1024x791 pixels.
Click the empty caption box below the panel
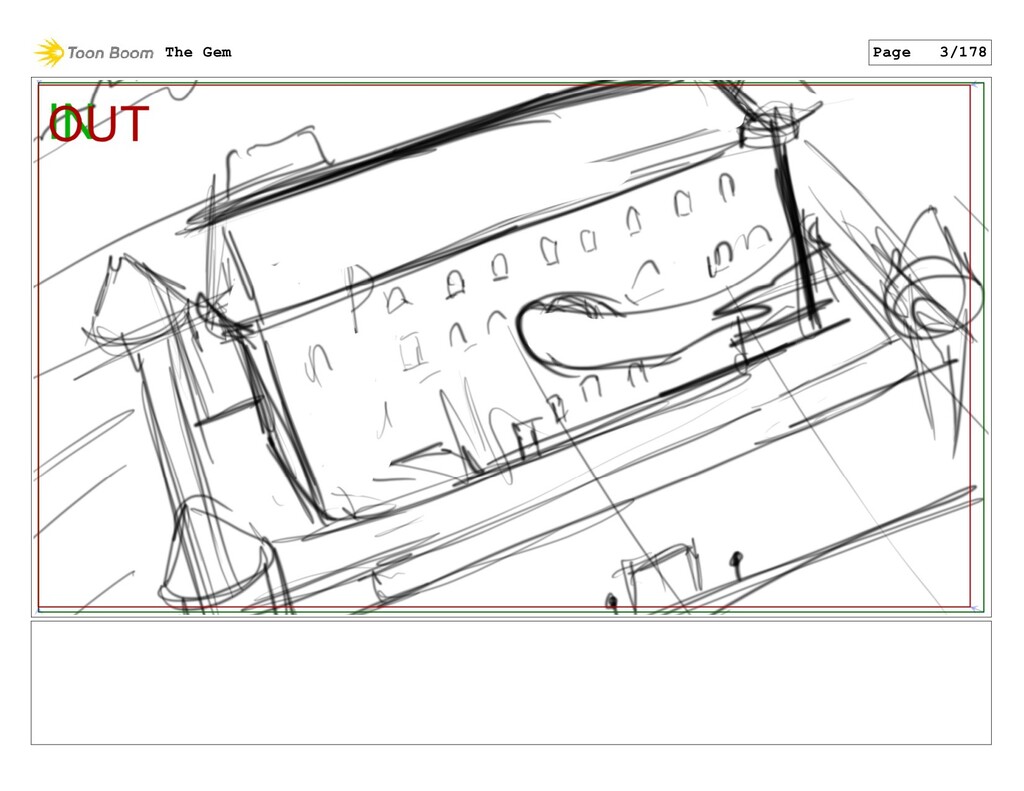pos(511,683)
